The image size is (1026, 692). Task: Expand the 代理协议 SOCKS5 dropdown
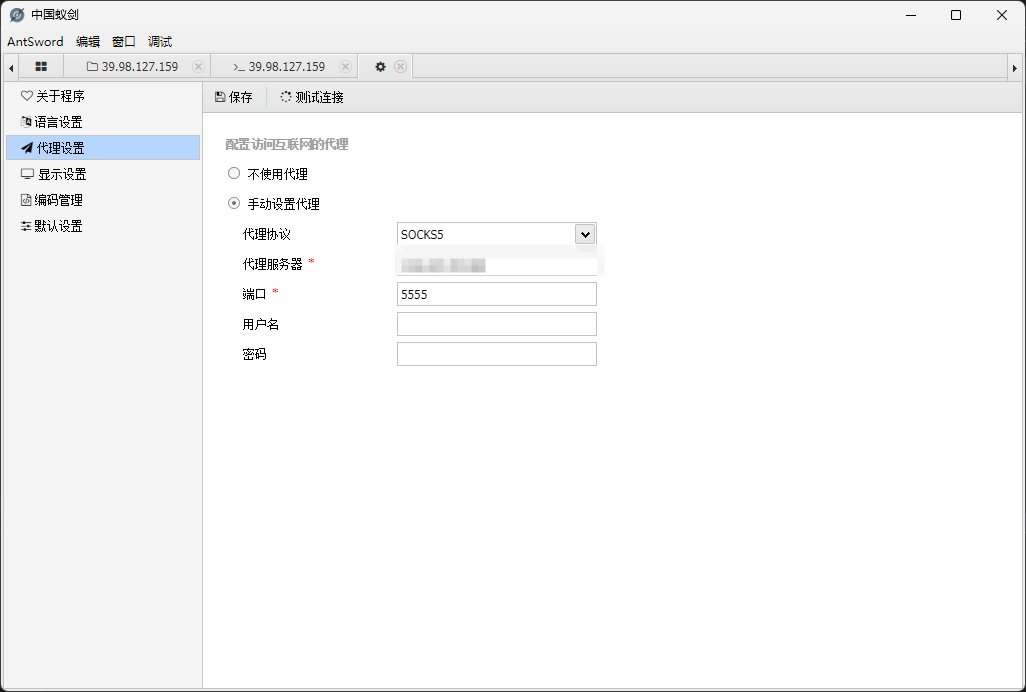(585, 234)
